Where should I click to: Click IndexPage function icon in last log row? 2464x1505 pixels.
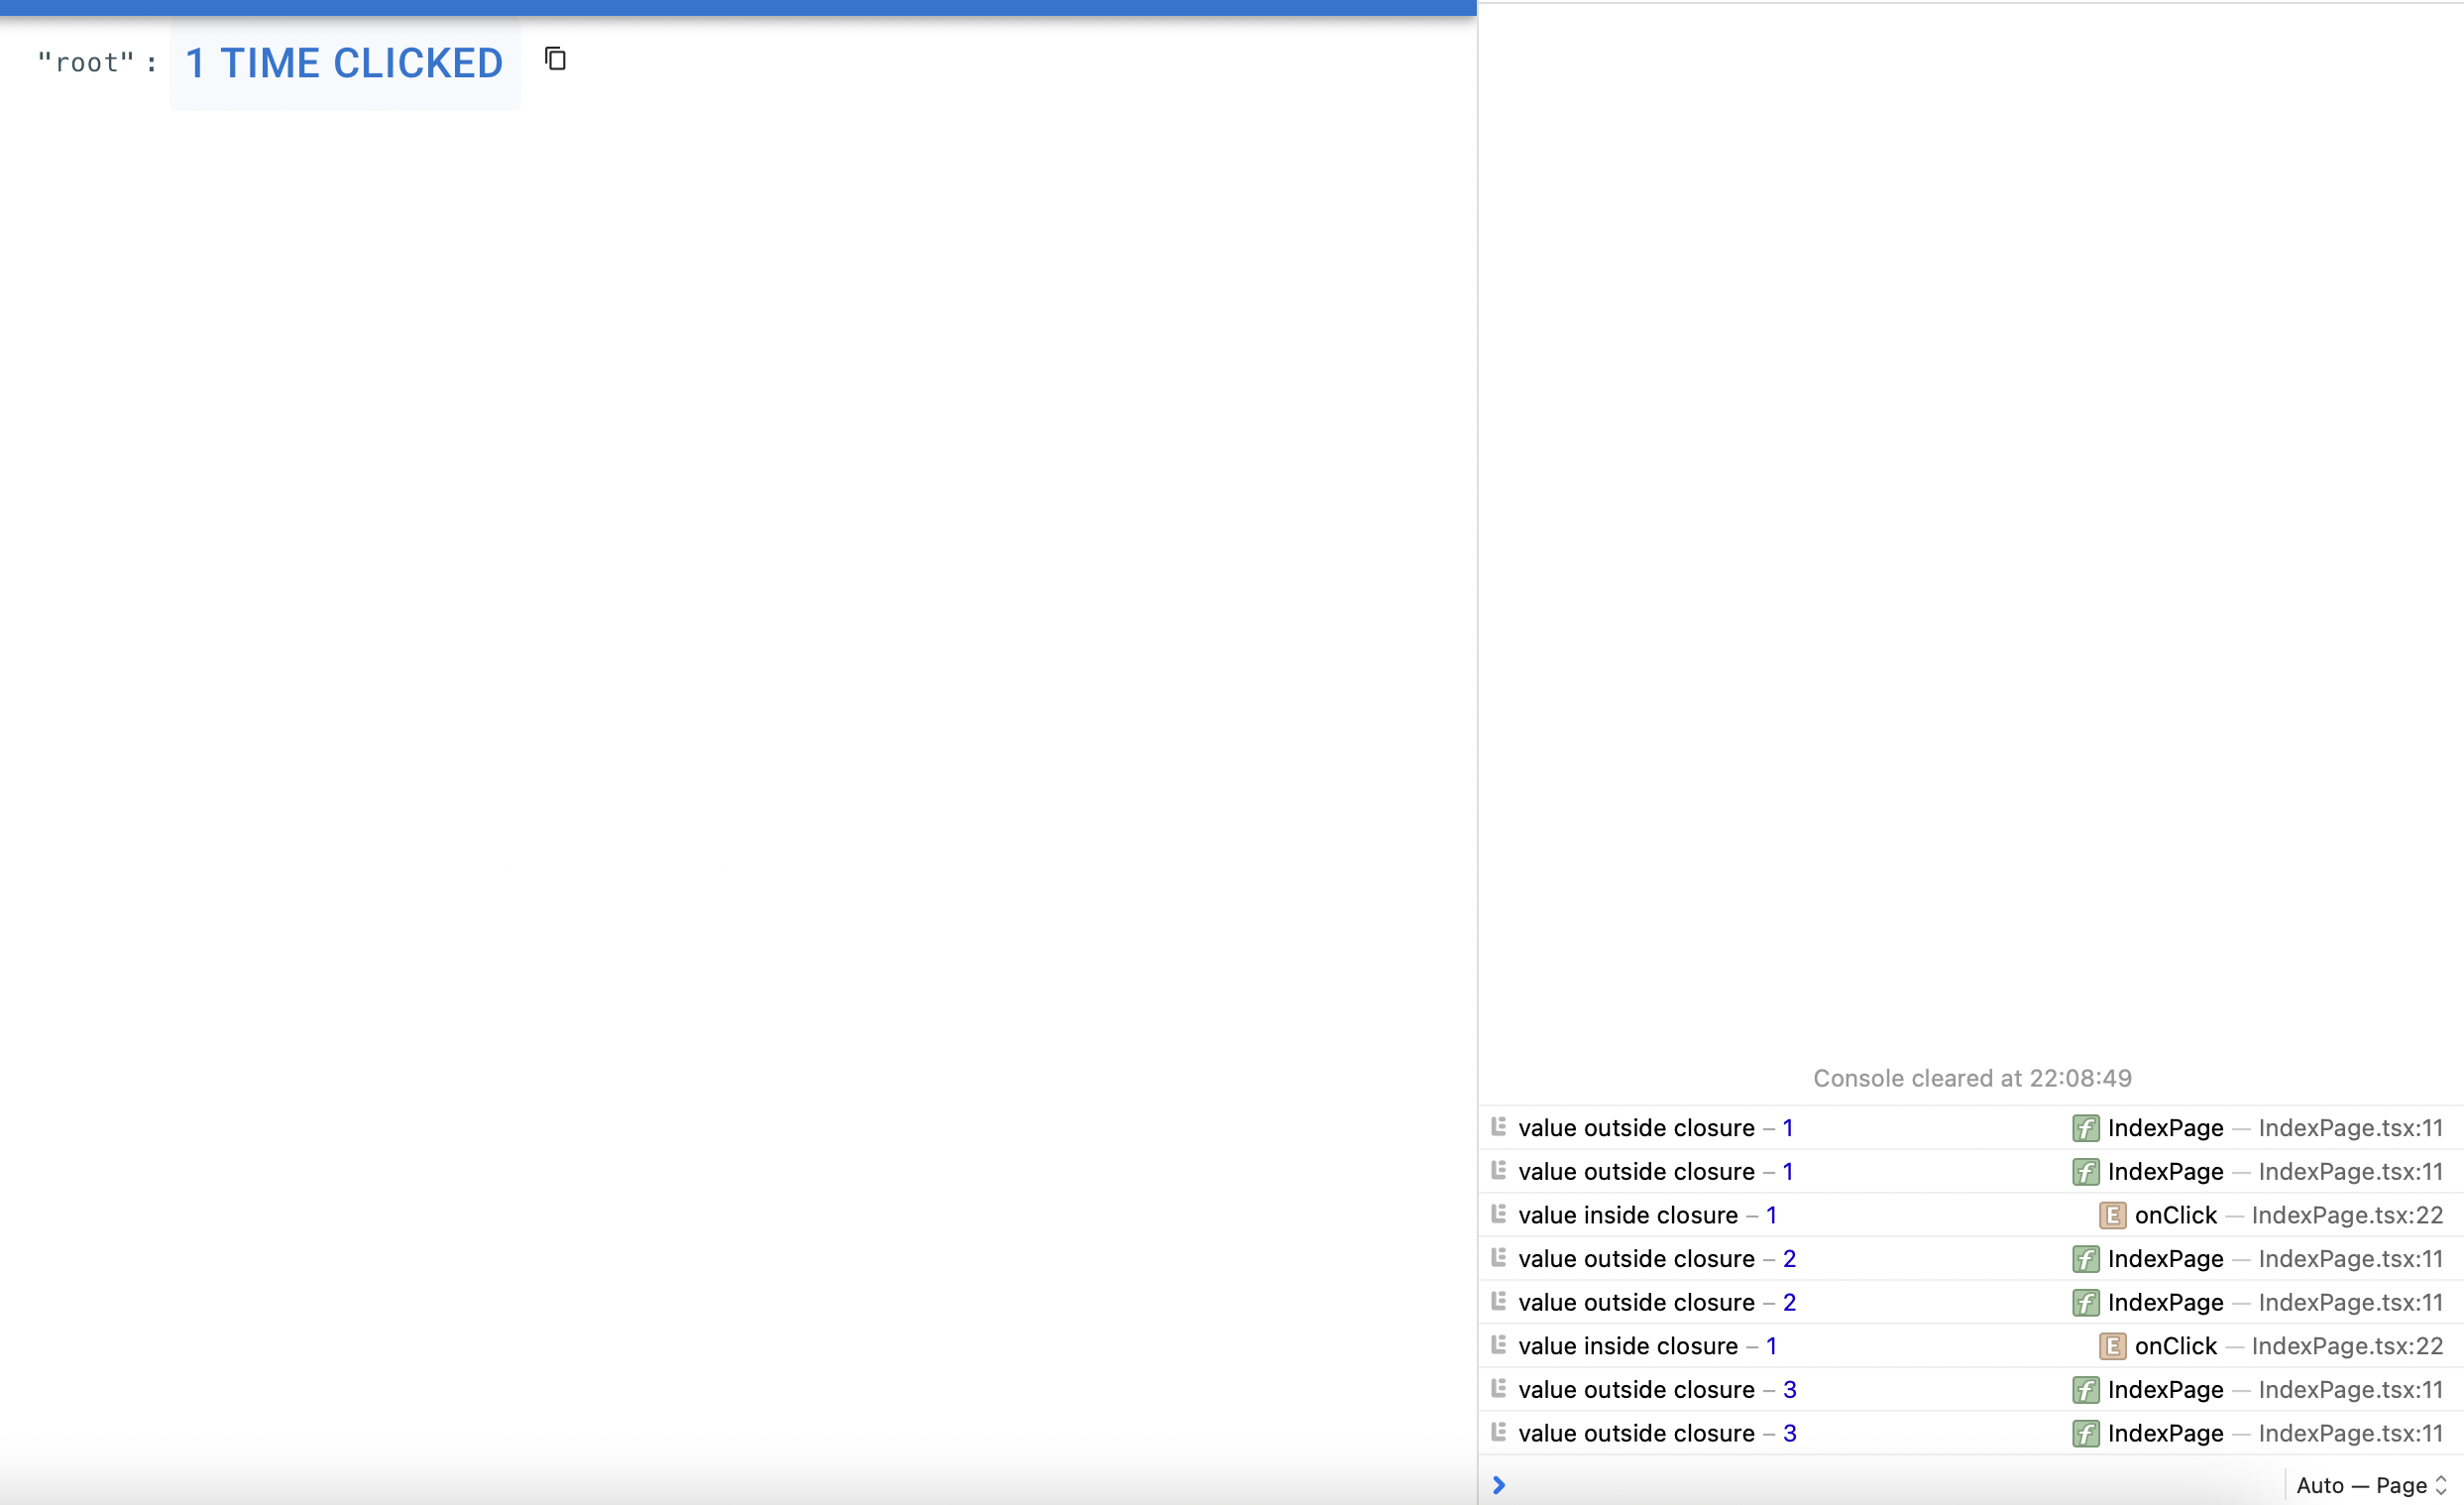(2085, 1433)
